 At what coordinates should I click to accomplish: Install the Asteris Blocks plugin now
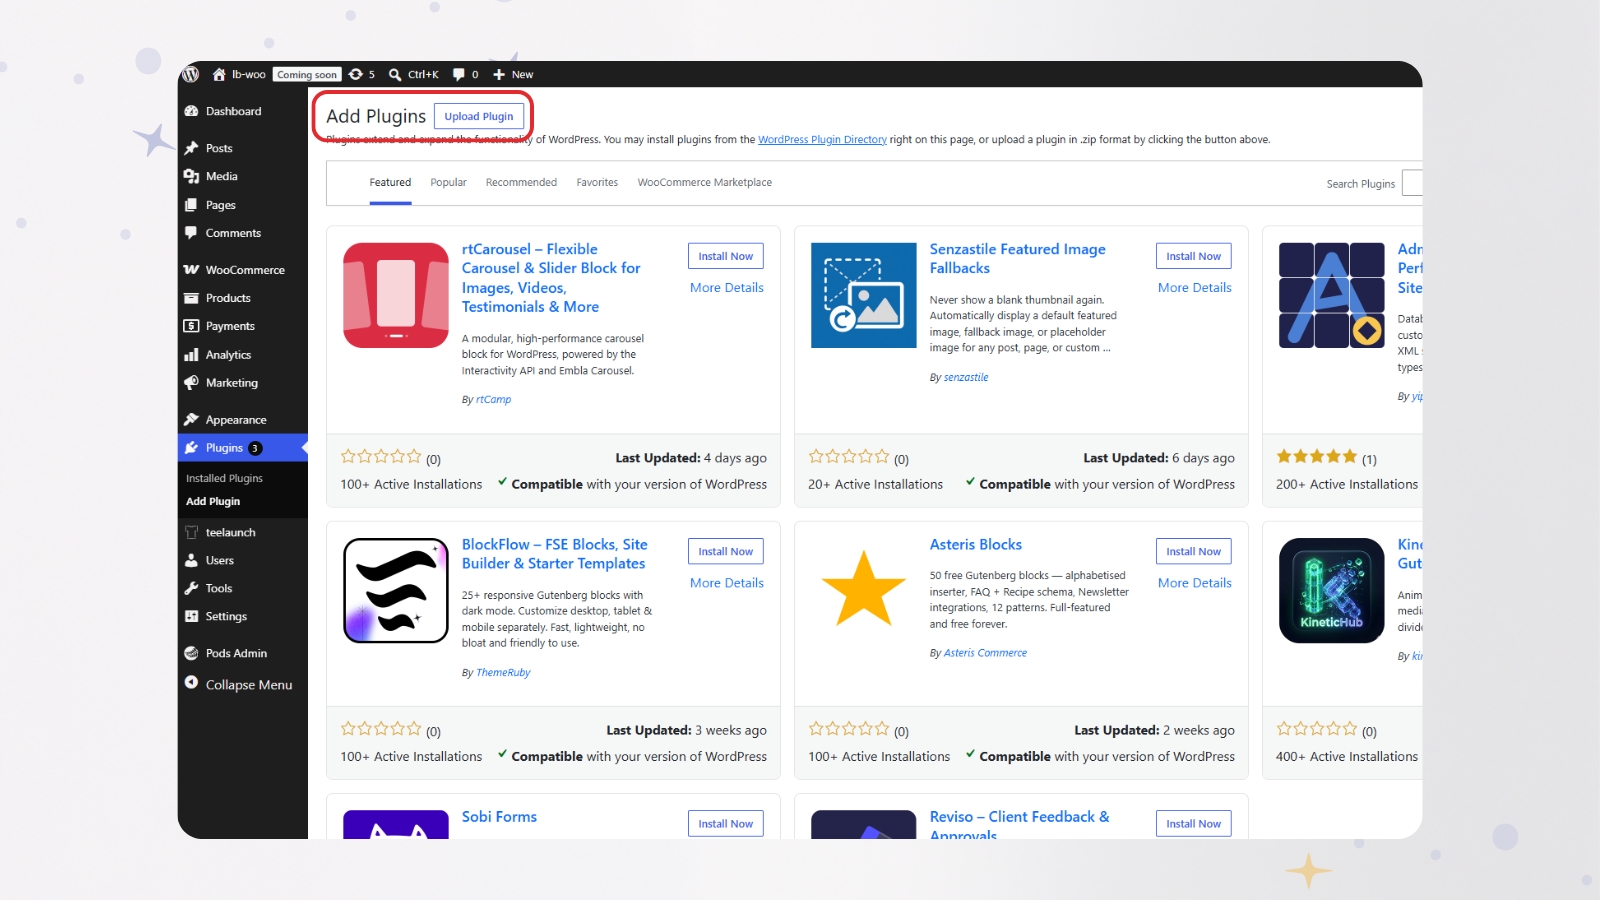(x=1194, y=551)
